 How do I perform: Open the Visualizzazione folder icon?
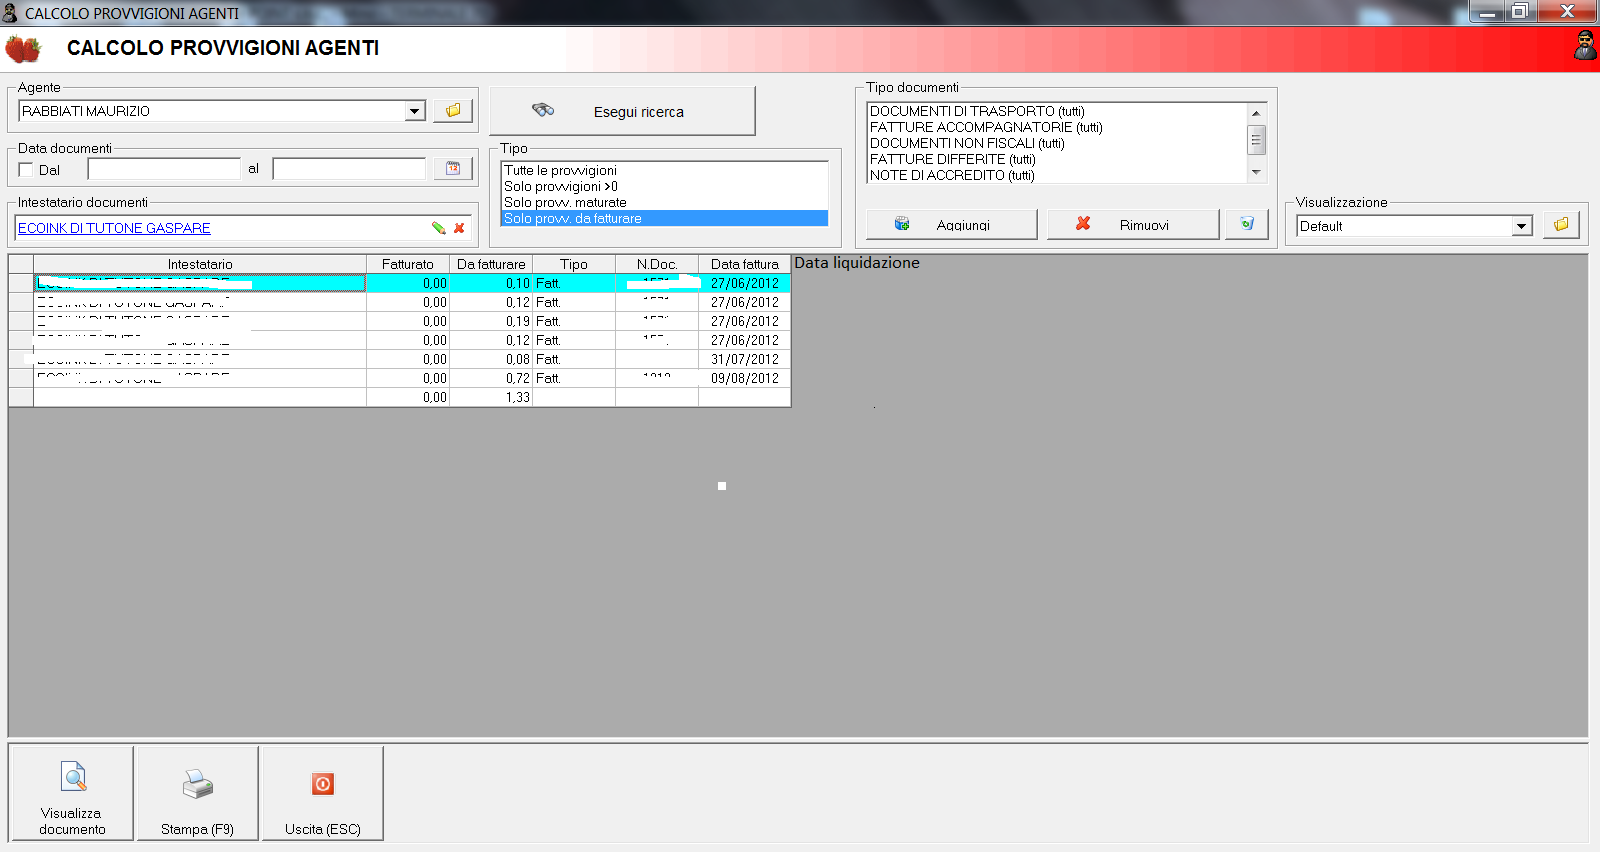point(1561,225)
